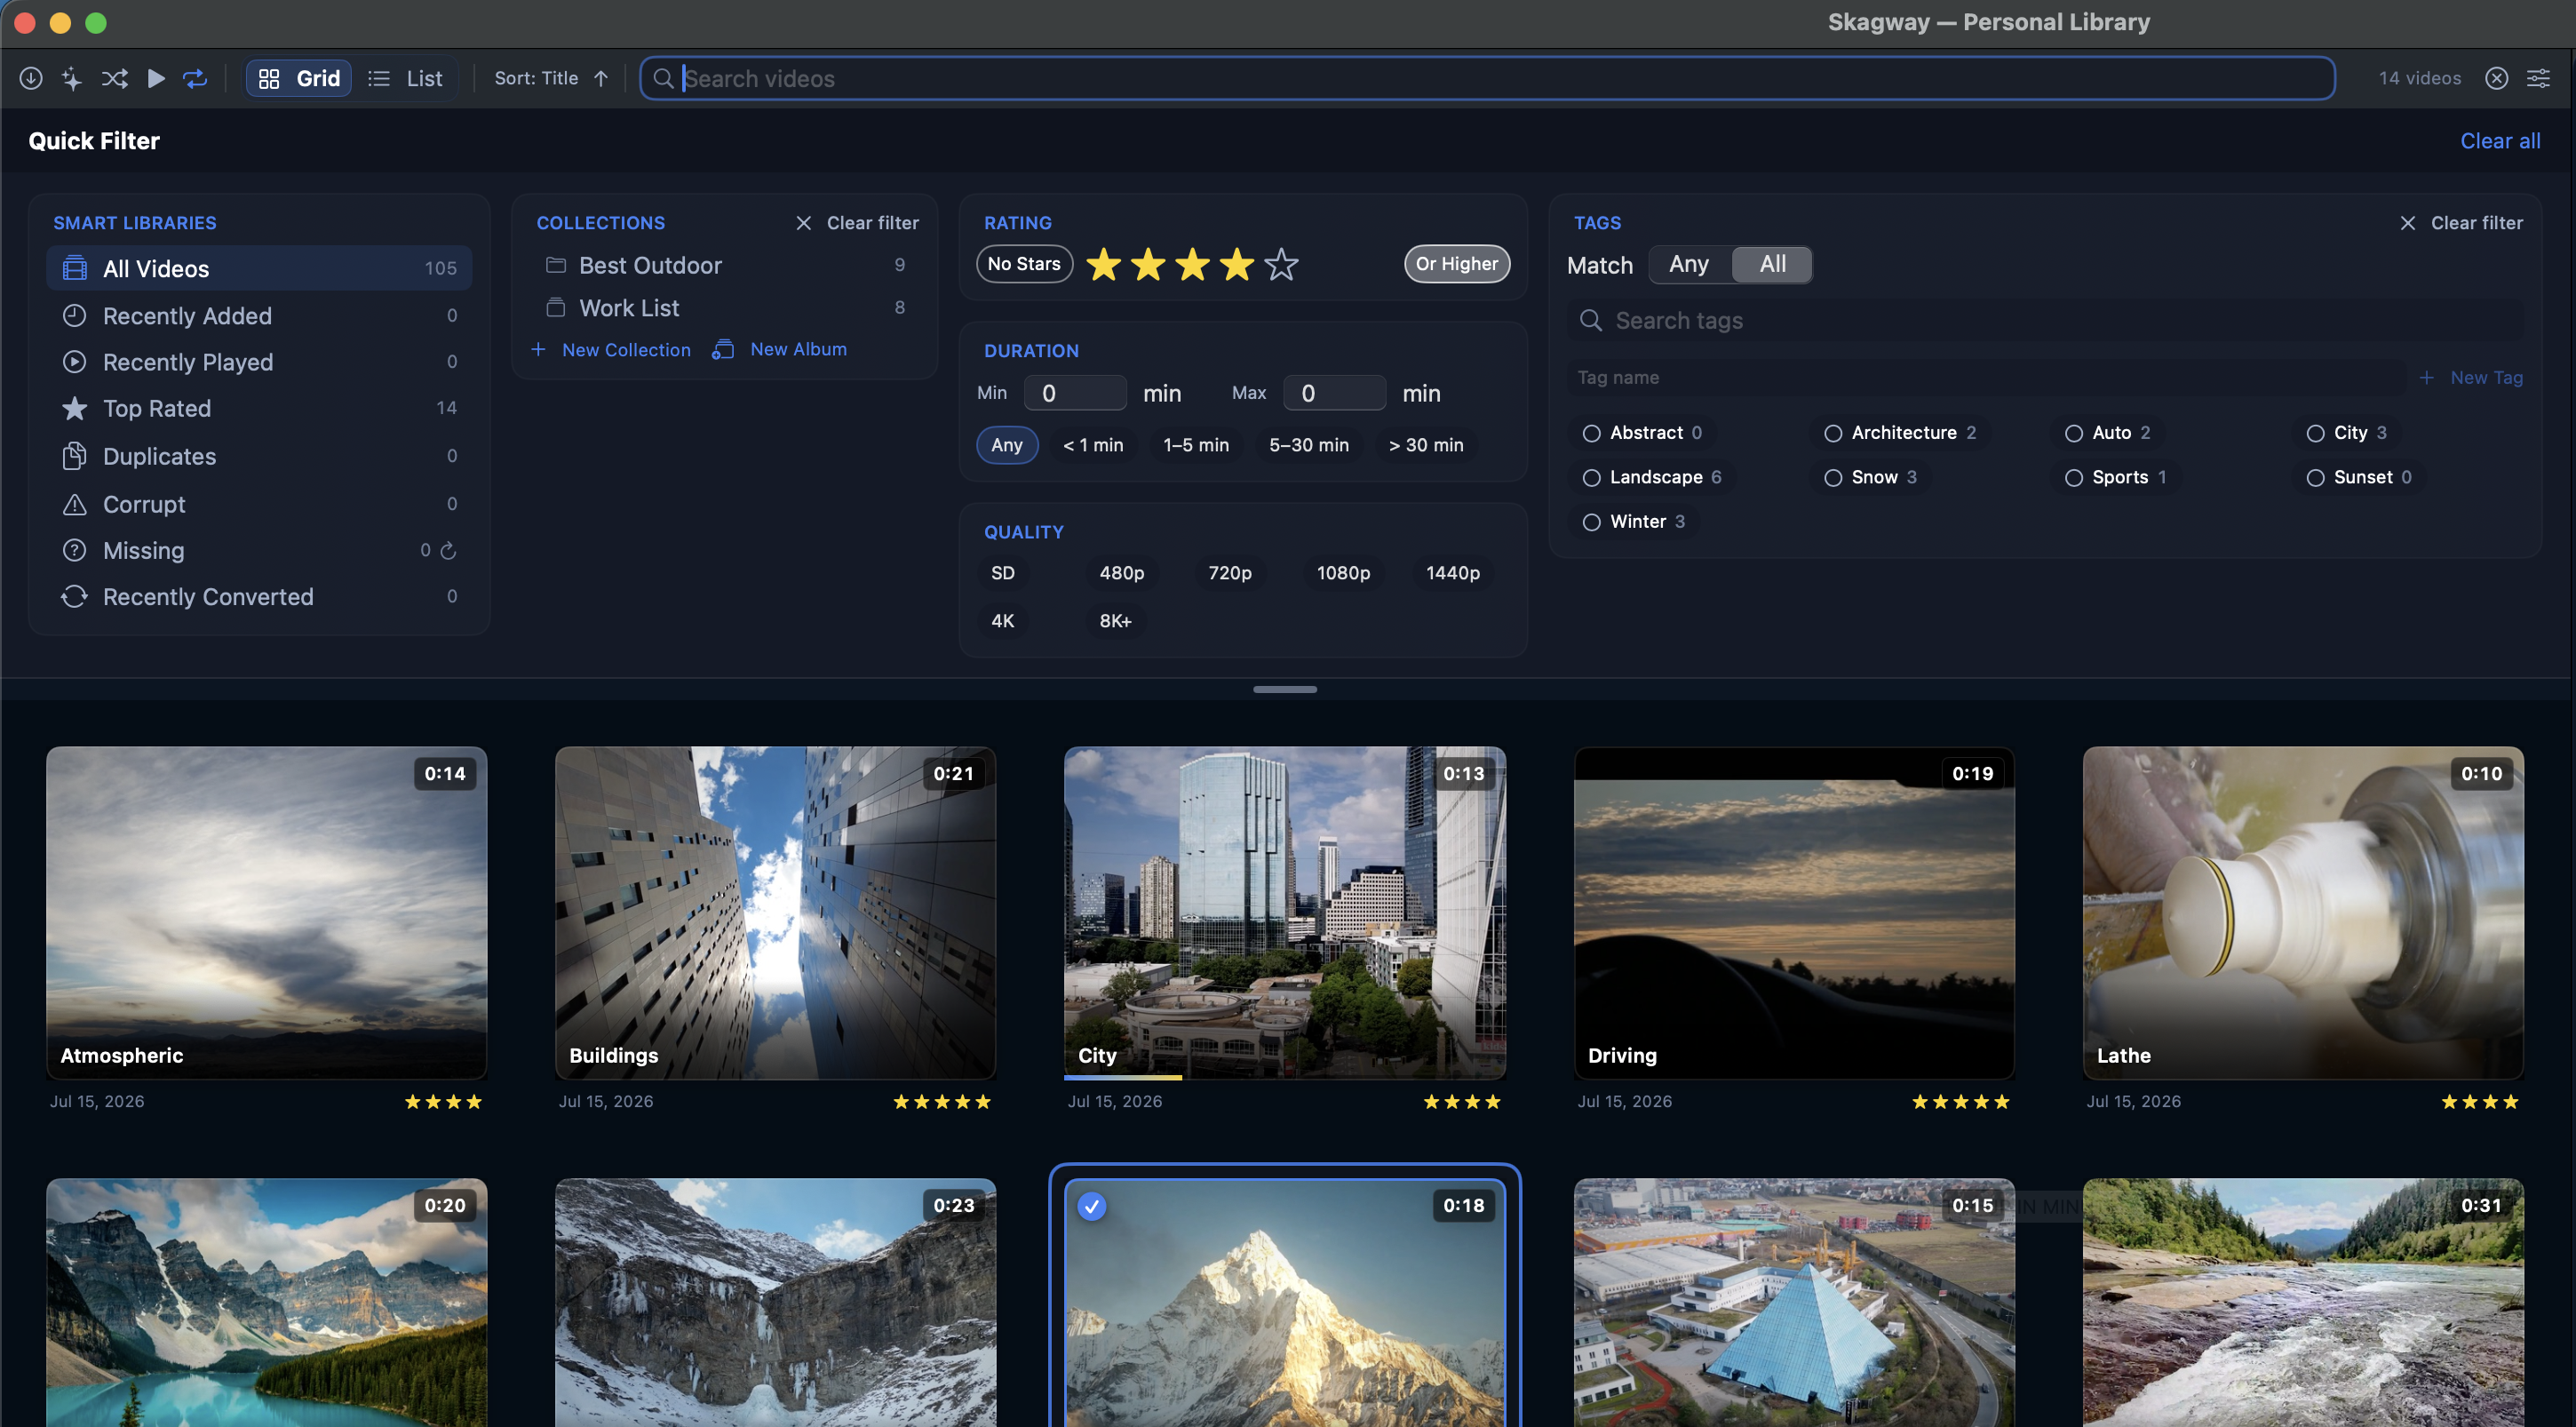Filter by SD quality

[1003, 573]
